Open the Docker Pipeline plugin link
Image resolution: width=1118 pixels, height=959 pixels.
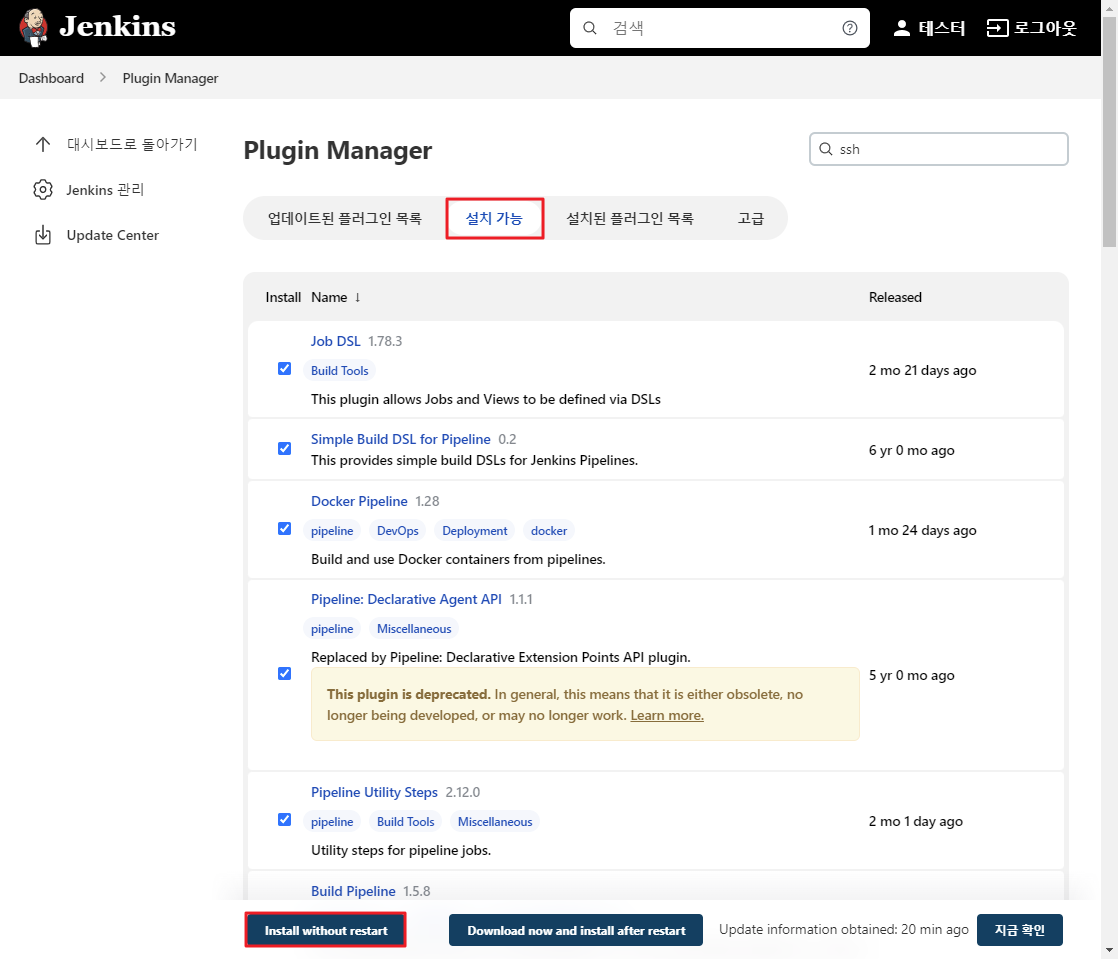pos(359,501)
